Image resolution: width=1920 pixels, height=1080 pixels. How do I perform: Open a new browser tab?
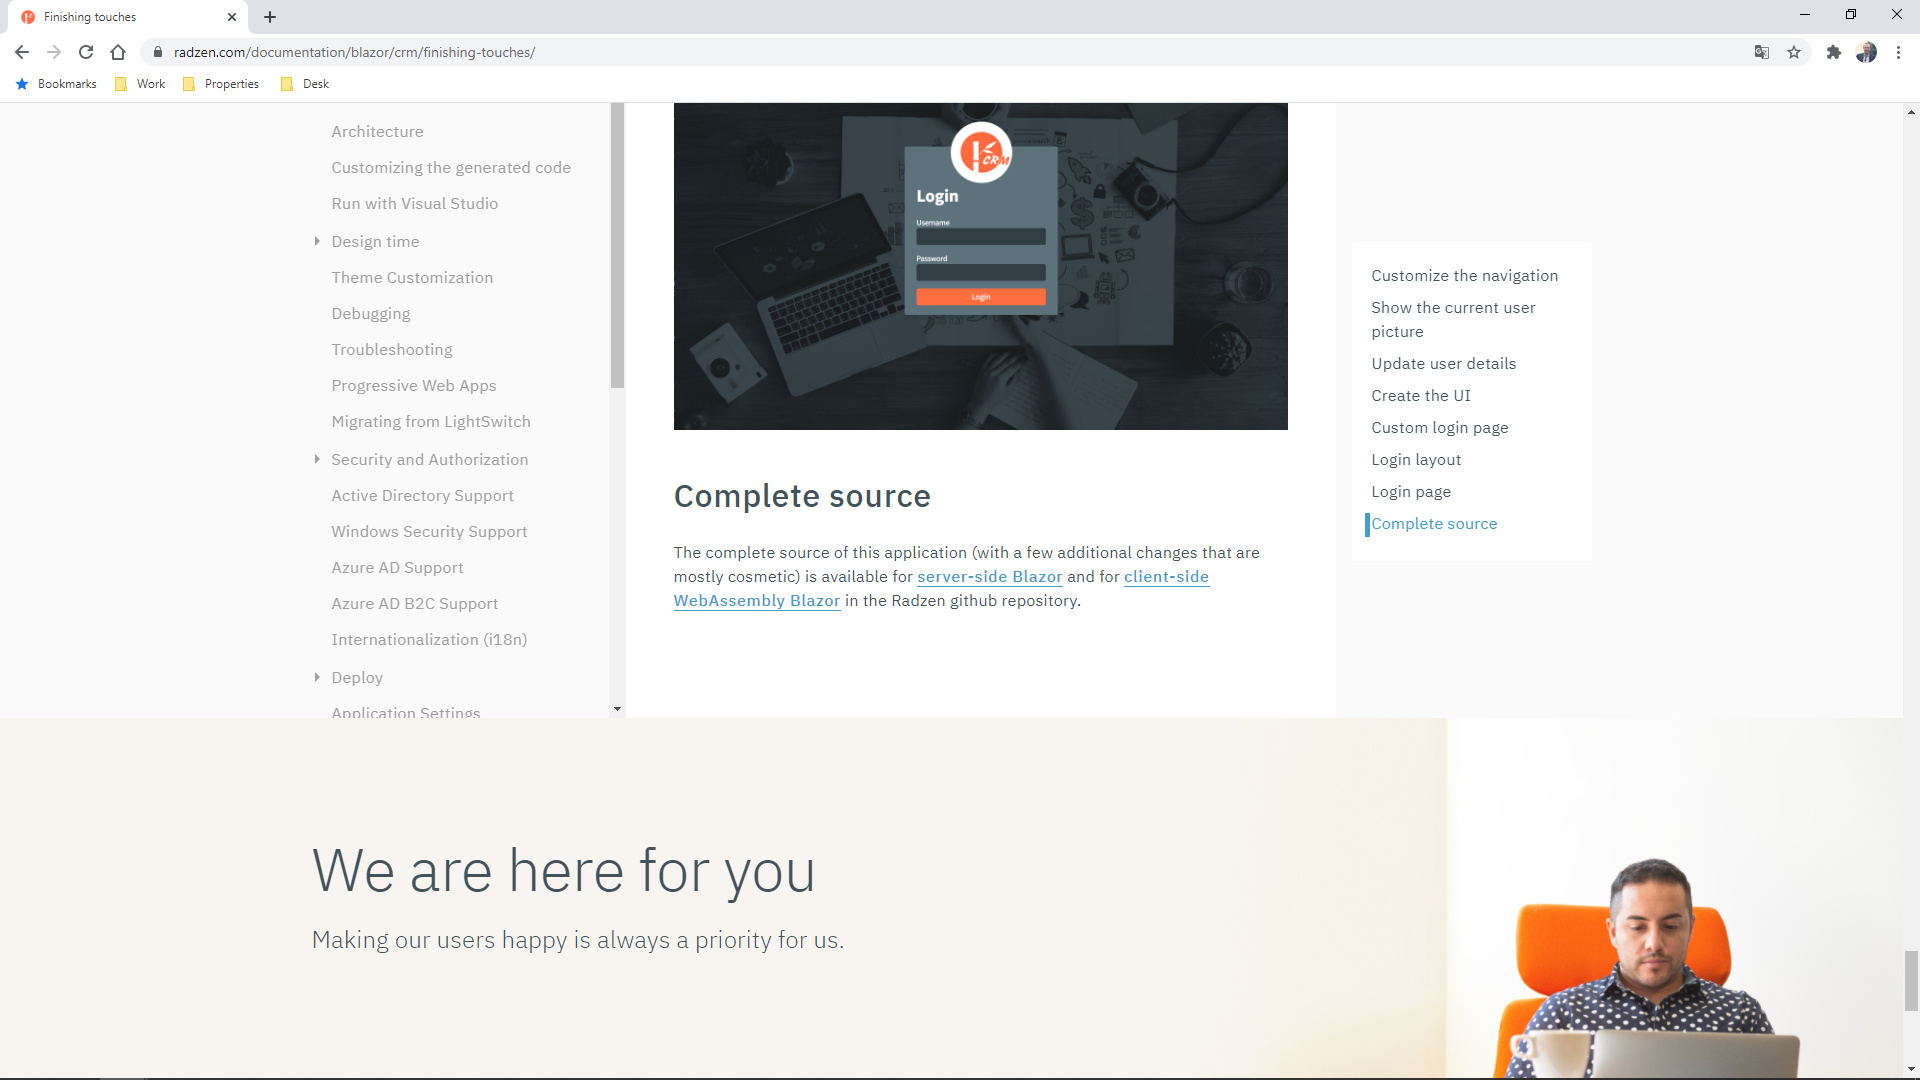270,17
